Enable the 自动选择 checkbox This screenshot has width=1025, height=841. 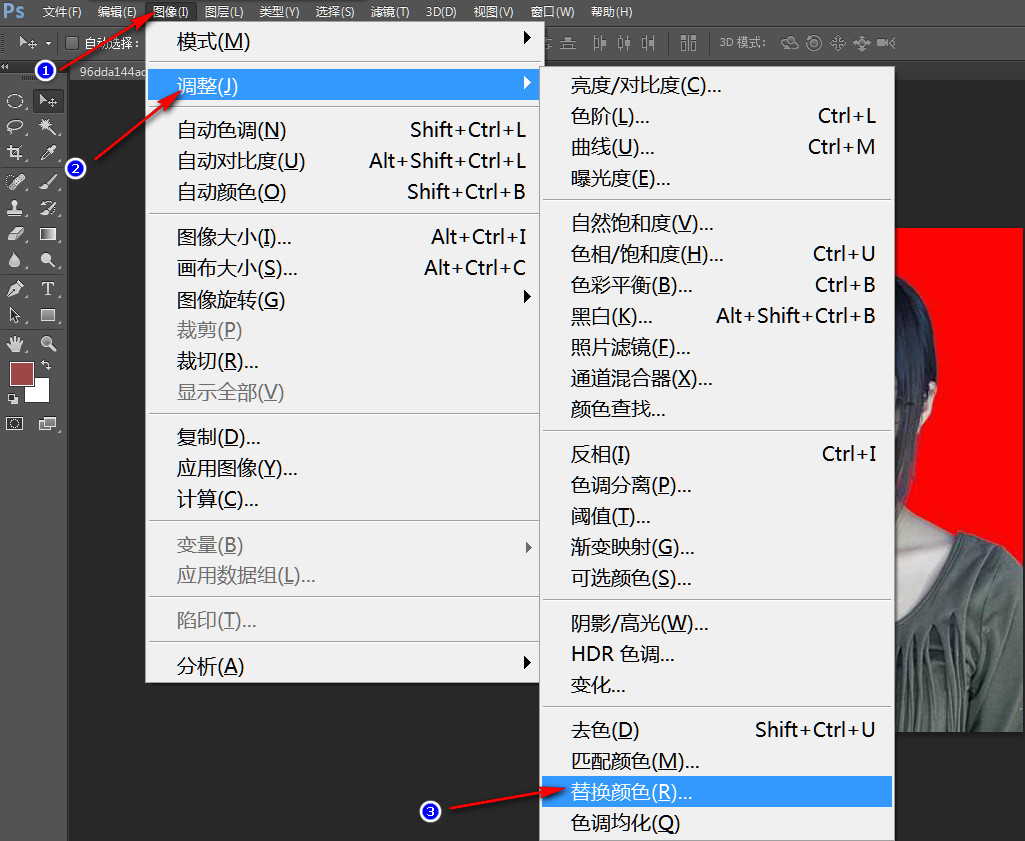(x=72, y=43)
